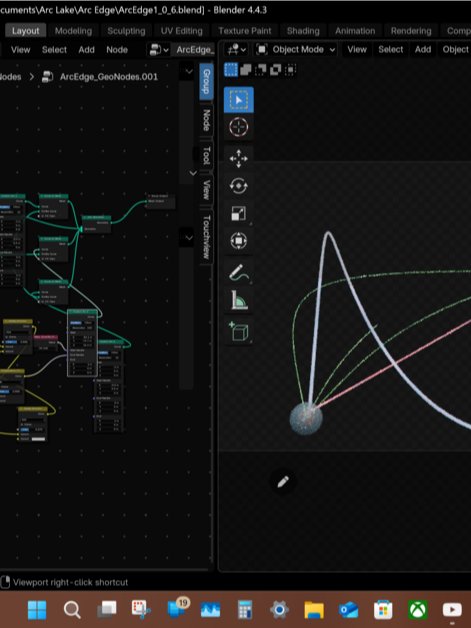Open 3D viewport Object menu

tap(455, 49)
